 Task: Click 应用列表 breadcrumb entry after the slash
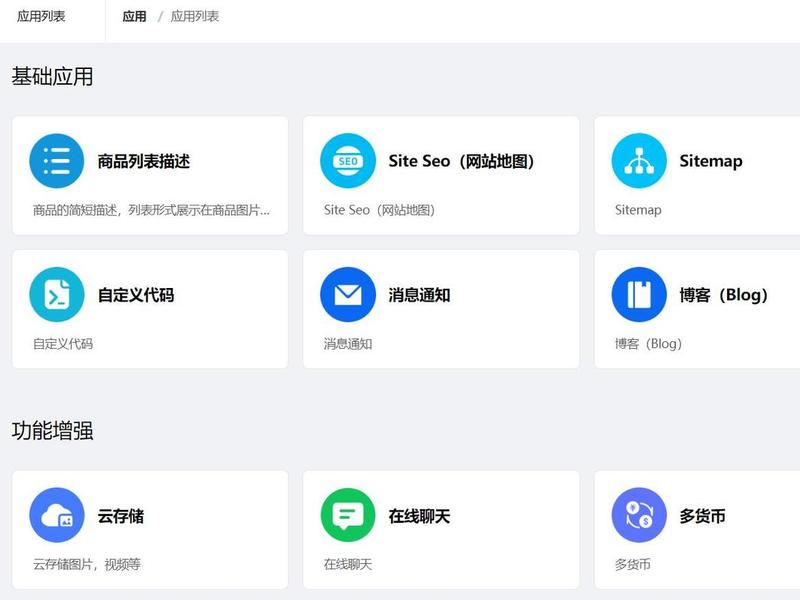(194, 16)
